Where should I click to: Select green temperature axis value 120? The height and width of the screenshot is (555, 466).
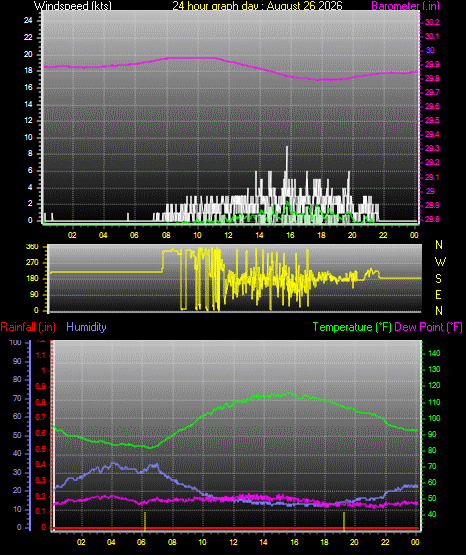pyautogui.click(x=434, y=385)
